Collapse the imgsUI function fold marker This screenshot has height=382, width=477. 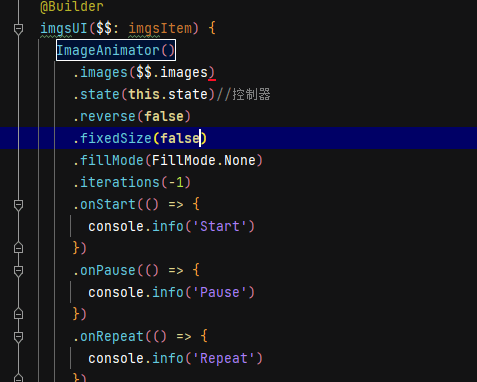click(x=18, y=29)
